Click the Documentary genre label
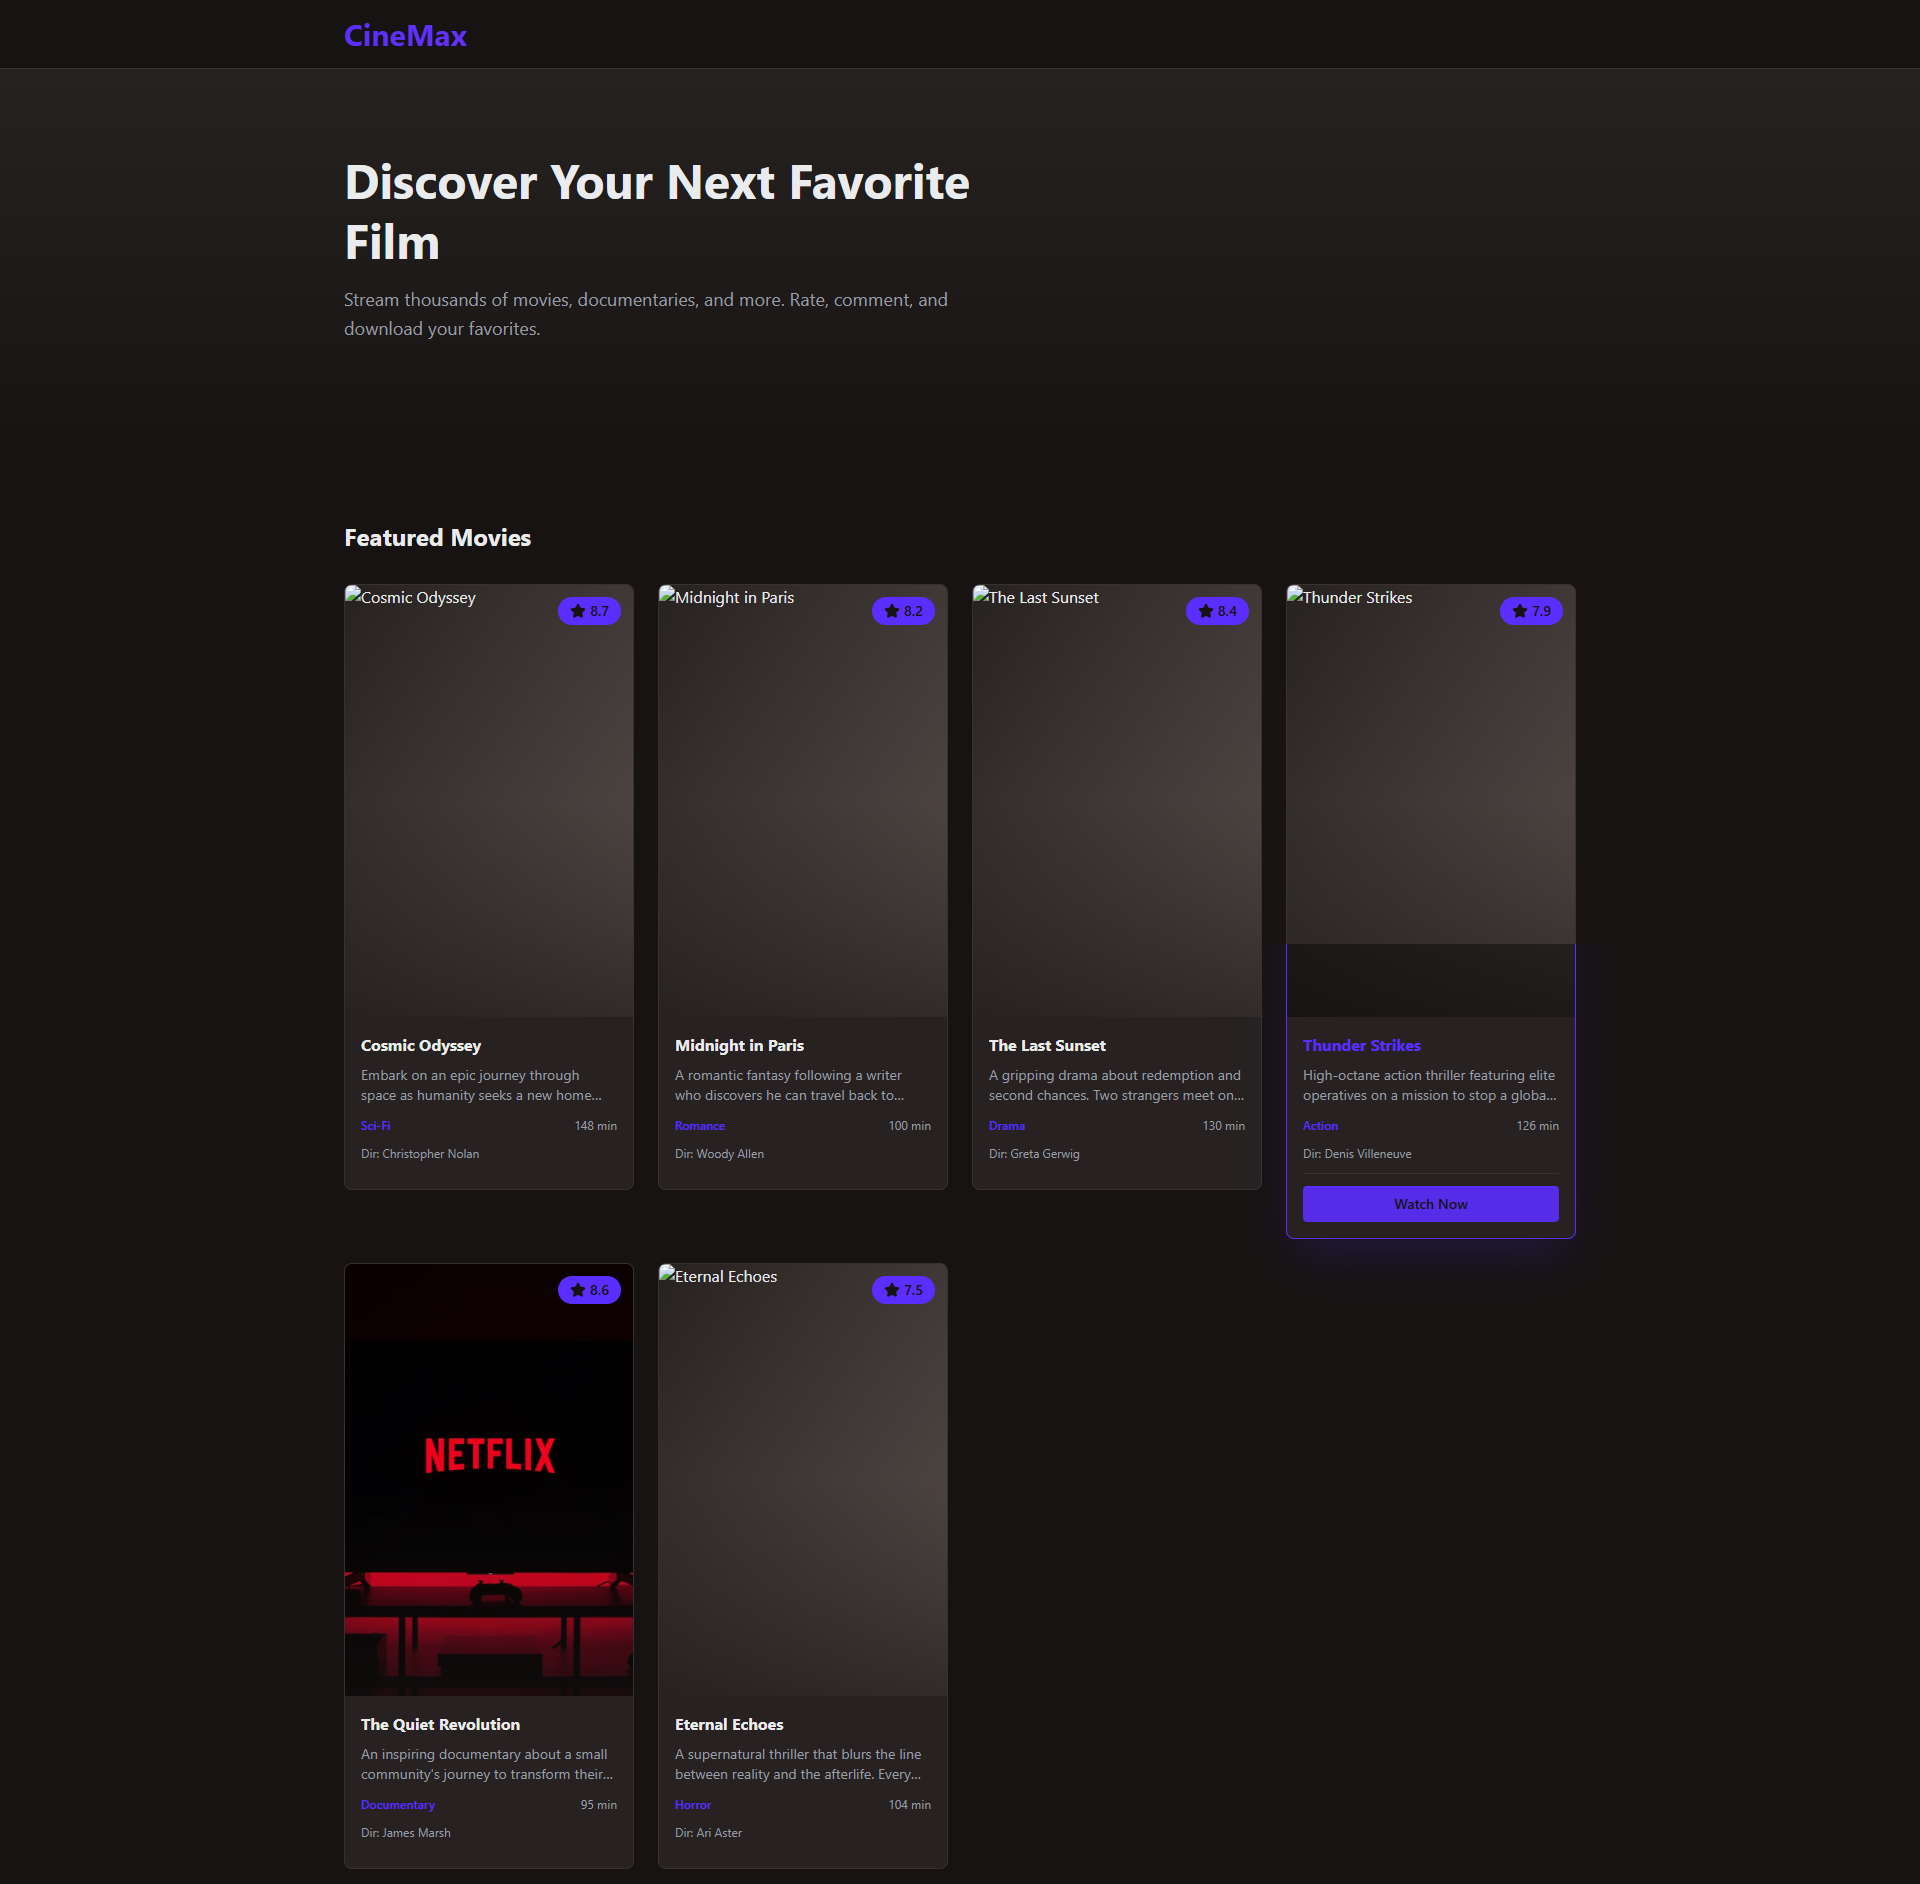This screenshot has width=1920, height=1884. click(397, 1805)
